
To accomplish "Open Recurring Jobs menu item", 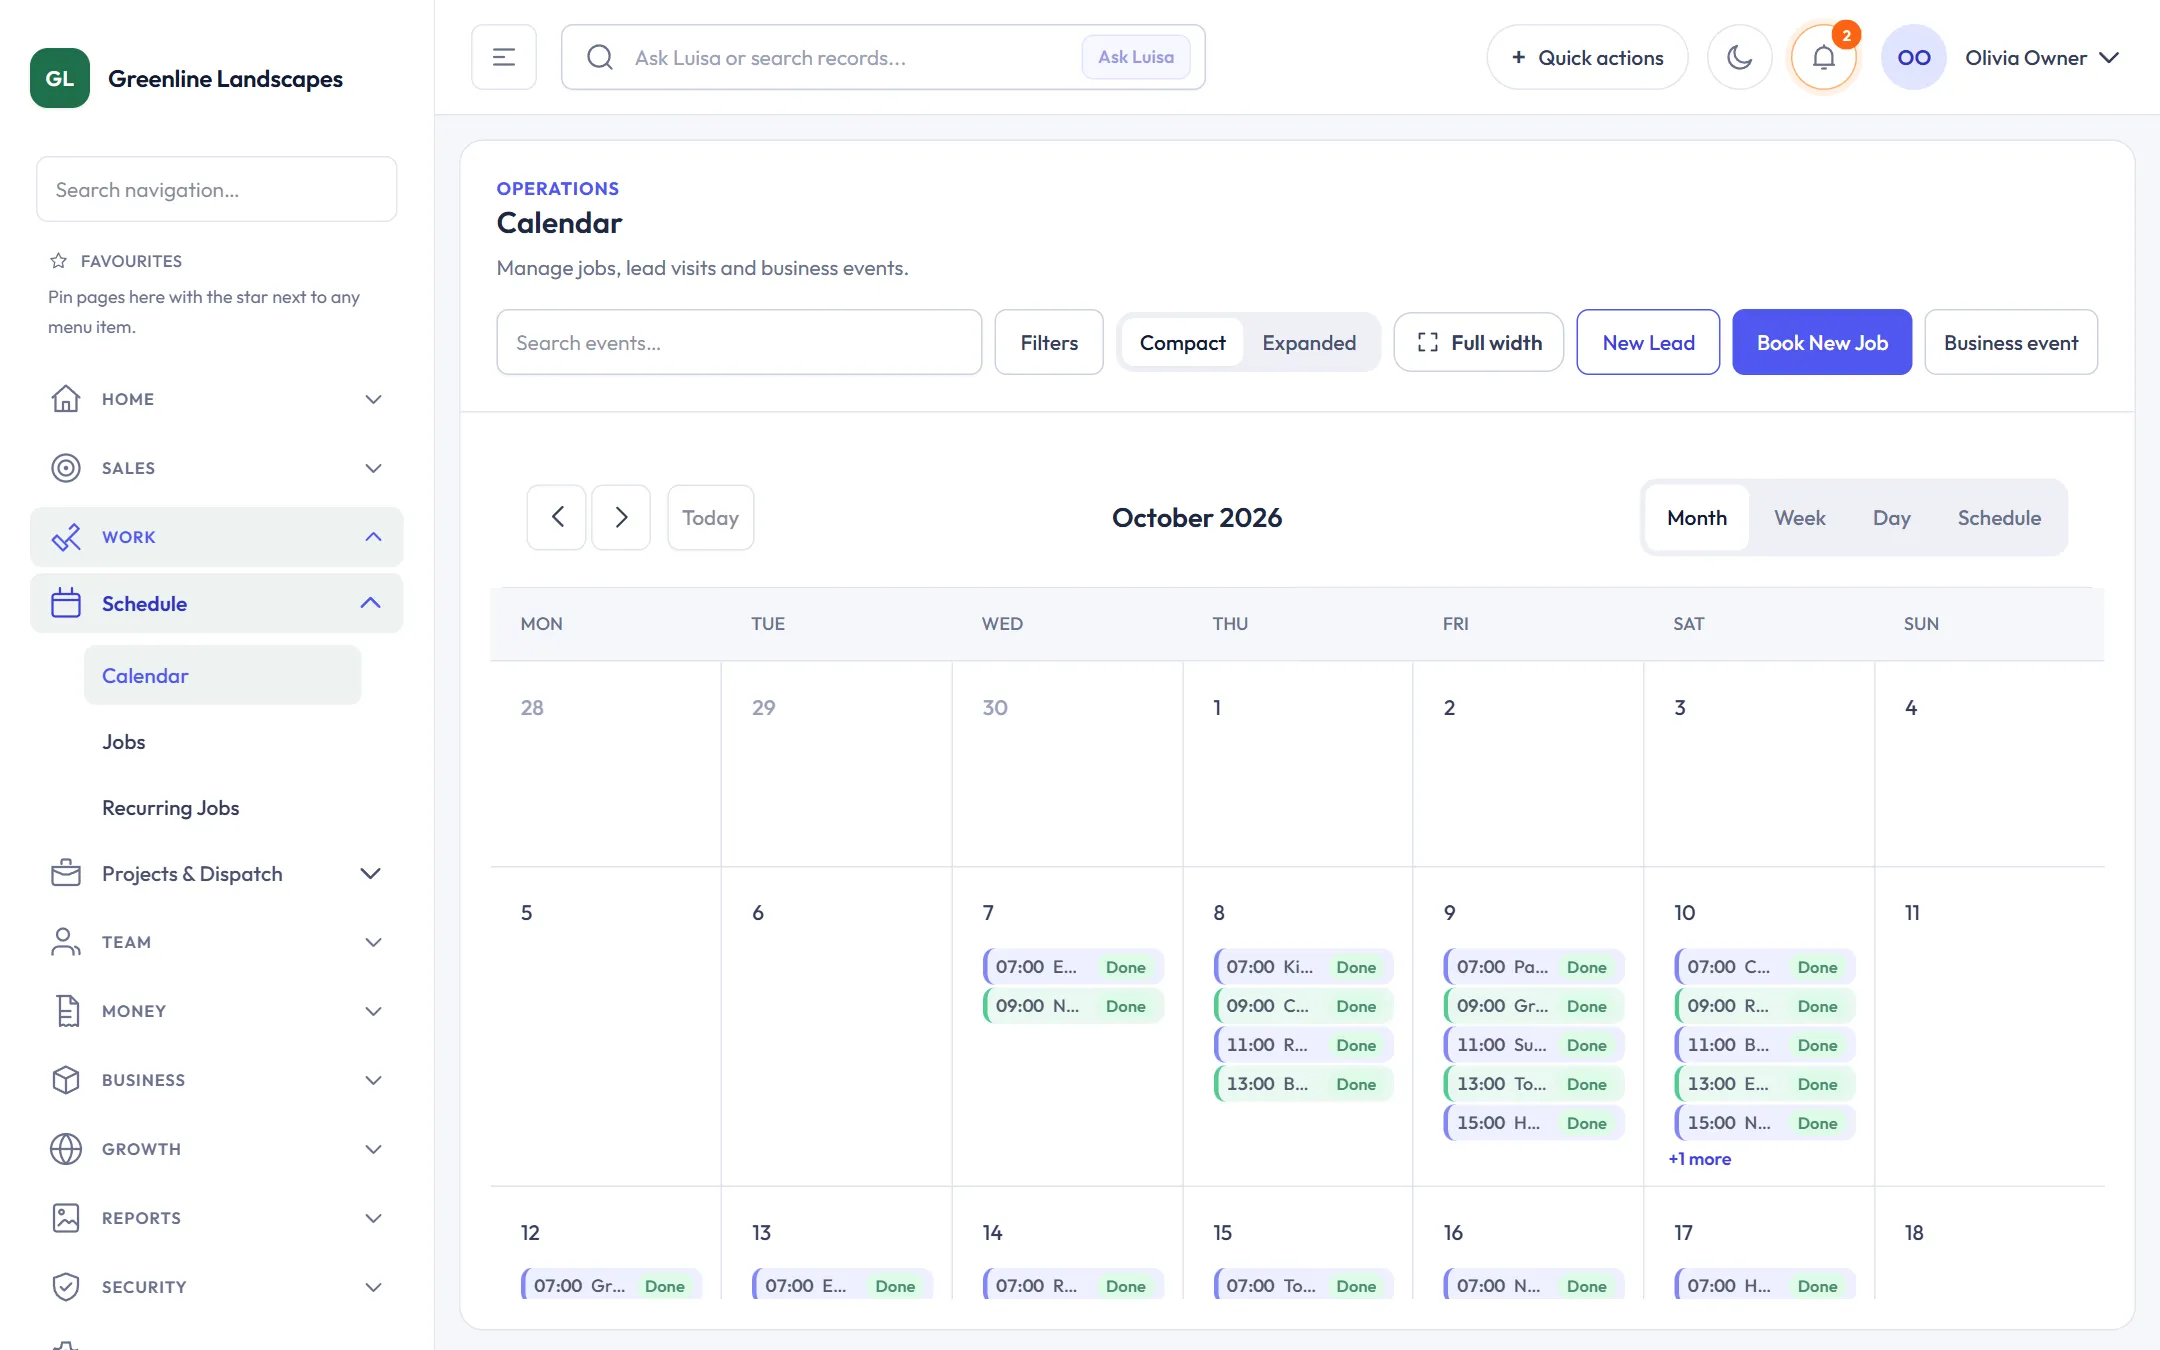I will click(171, 808).
